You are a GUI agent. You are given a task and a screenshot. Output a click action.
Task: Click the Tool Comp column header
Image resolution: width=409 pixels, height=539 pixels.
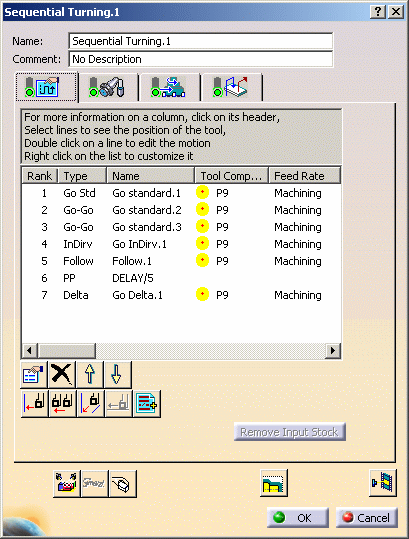tap(231, 176)
